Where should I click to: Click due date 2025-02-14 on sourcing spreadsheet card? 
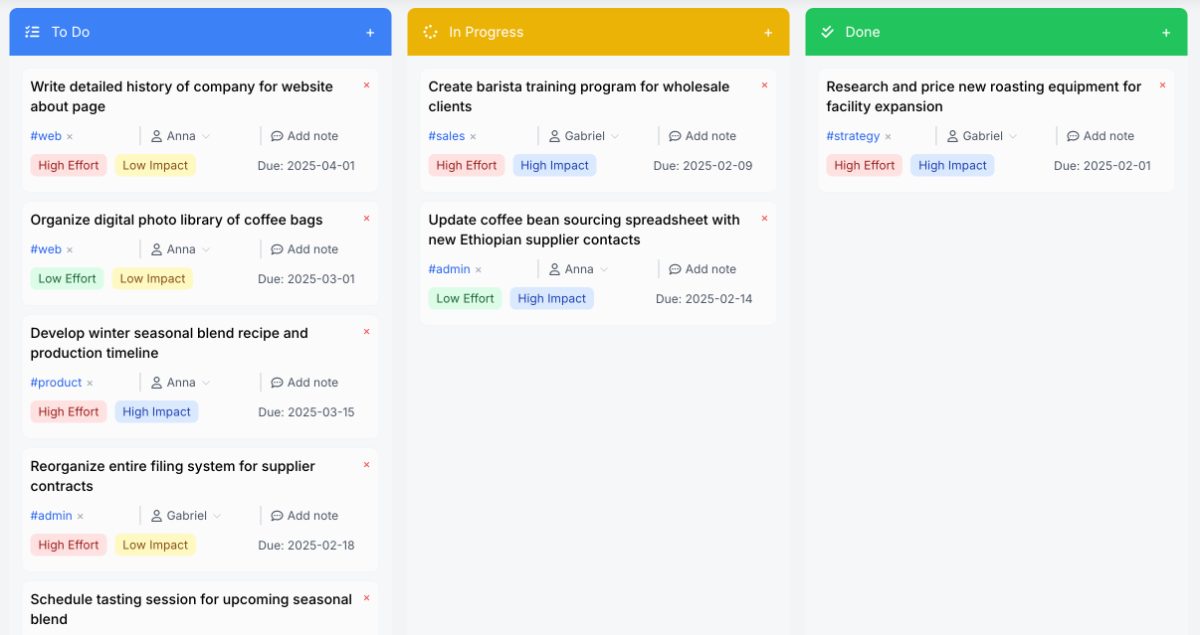tap(704, 299)
